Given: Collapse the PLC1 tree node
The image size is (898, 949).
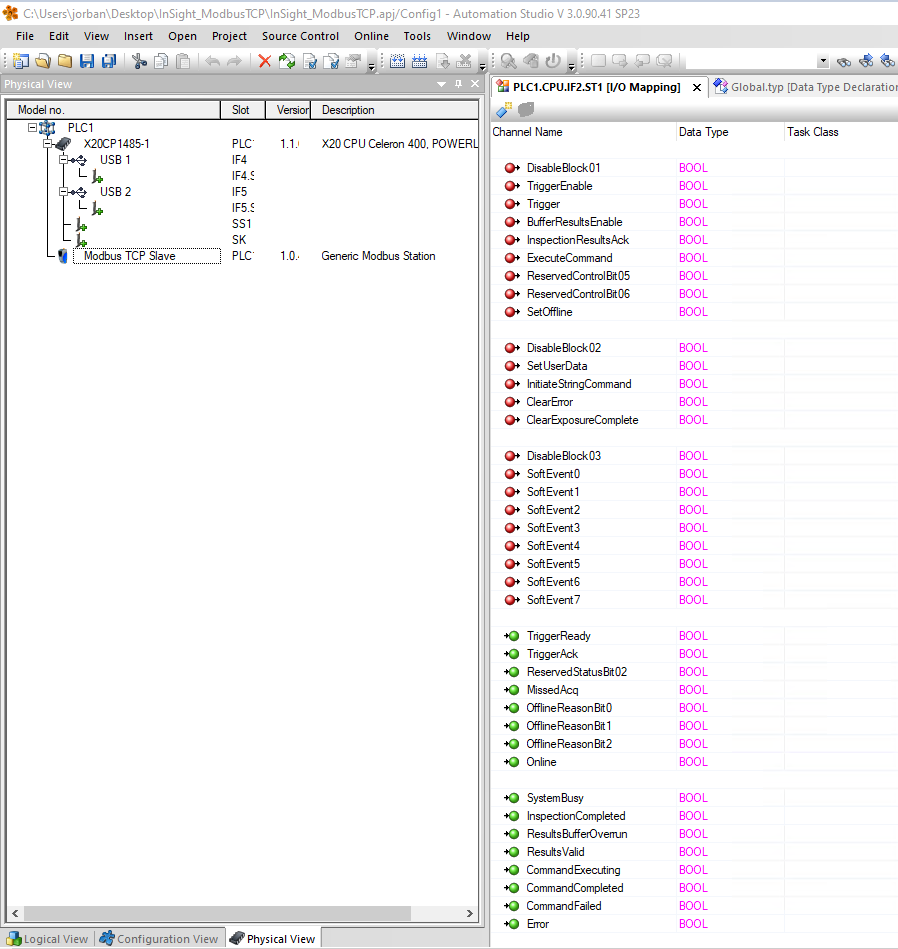Looking at the screenshot, I should 31,129.
